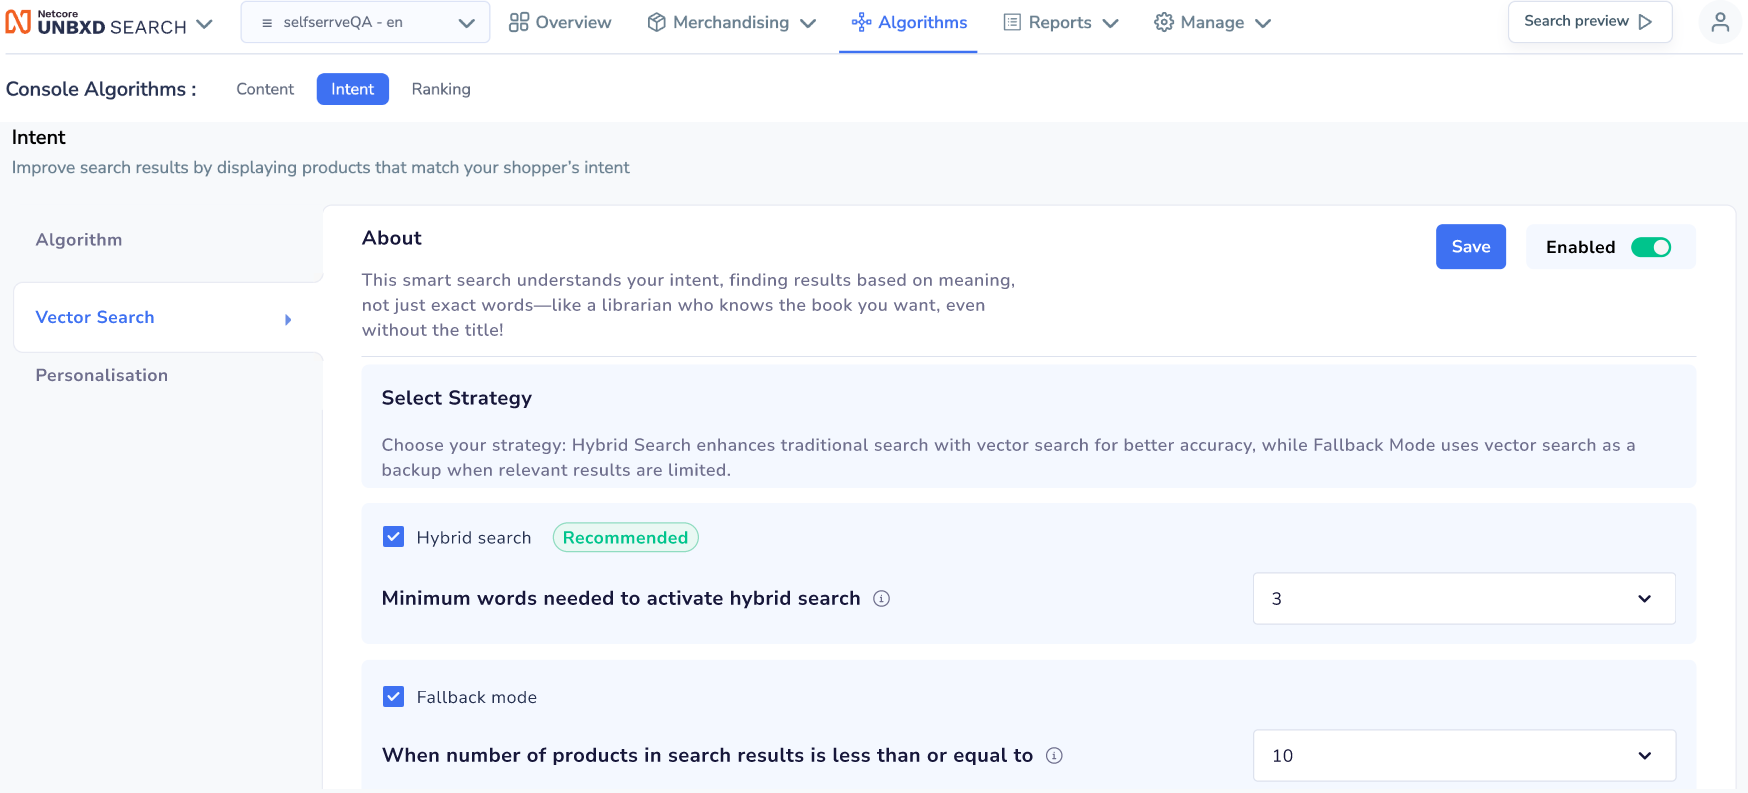Open the user profile icon
This screenshot has width=1748, height=793.
(x=1719, y=22)
